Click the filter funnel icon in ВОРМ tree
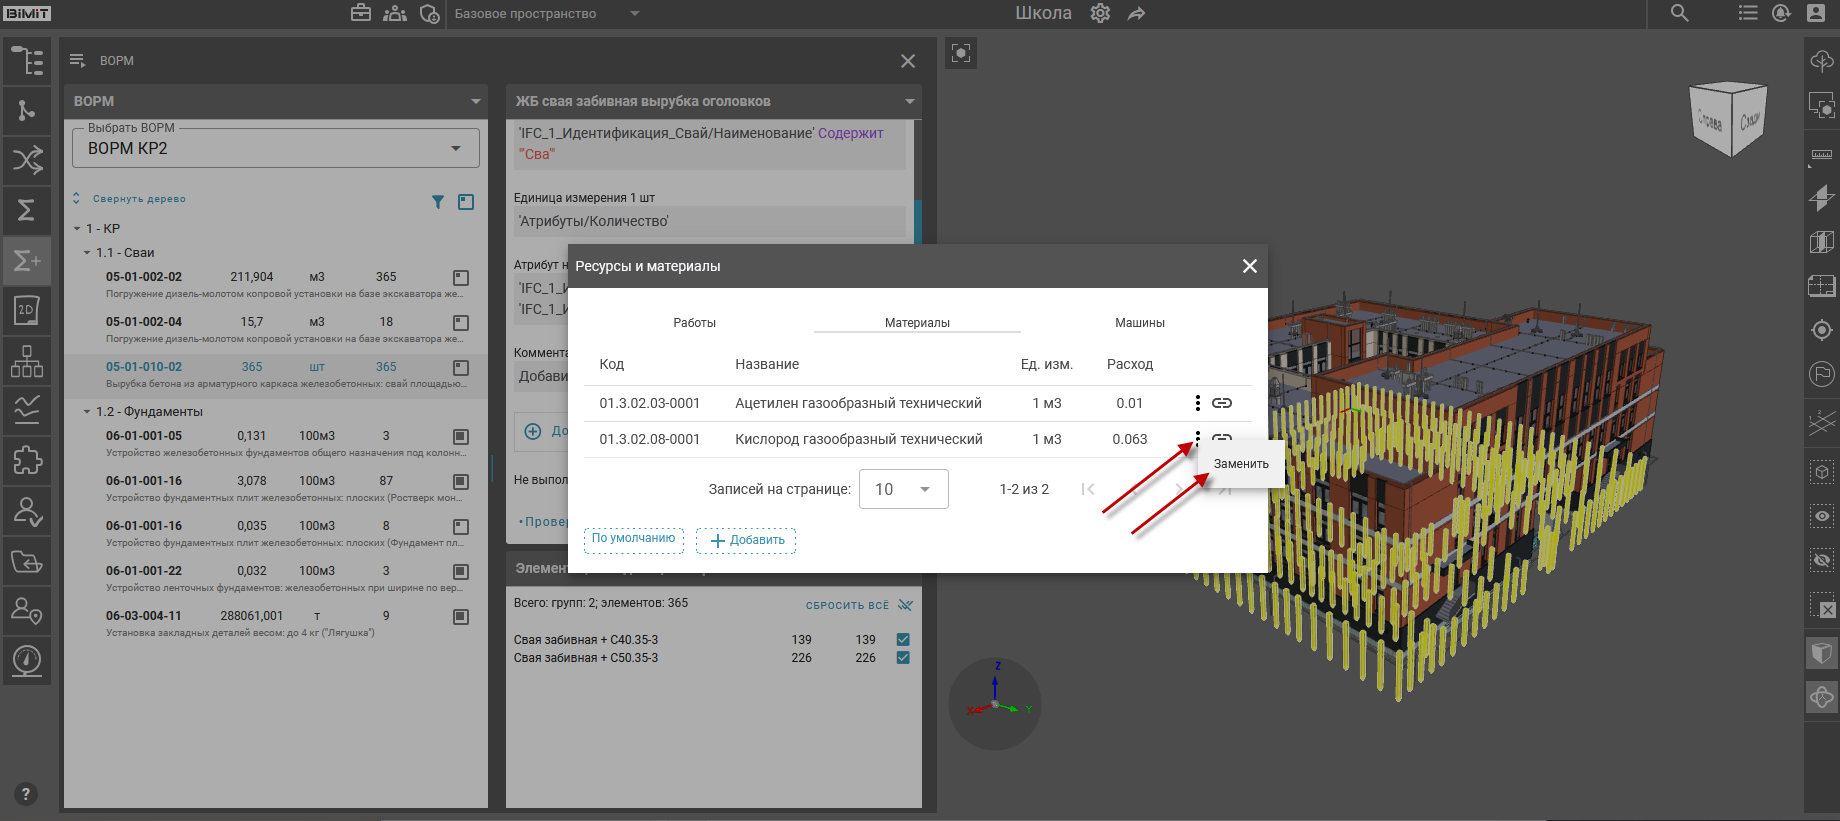Viewport: 1840px width, 821px height. click(438, 202)
